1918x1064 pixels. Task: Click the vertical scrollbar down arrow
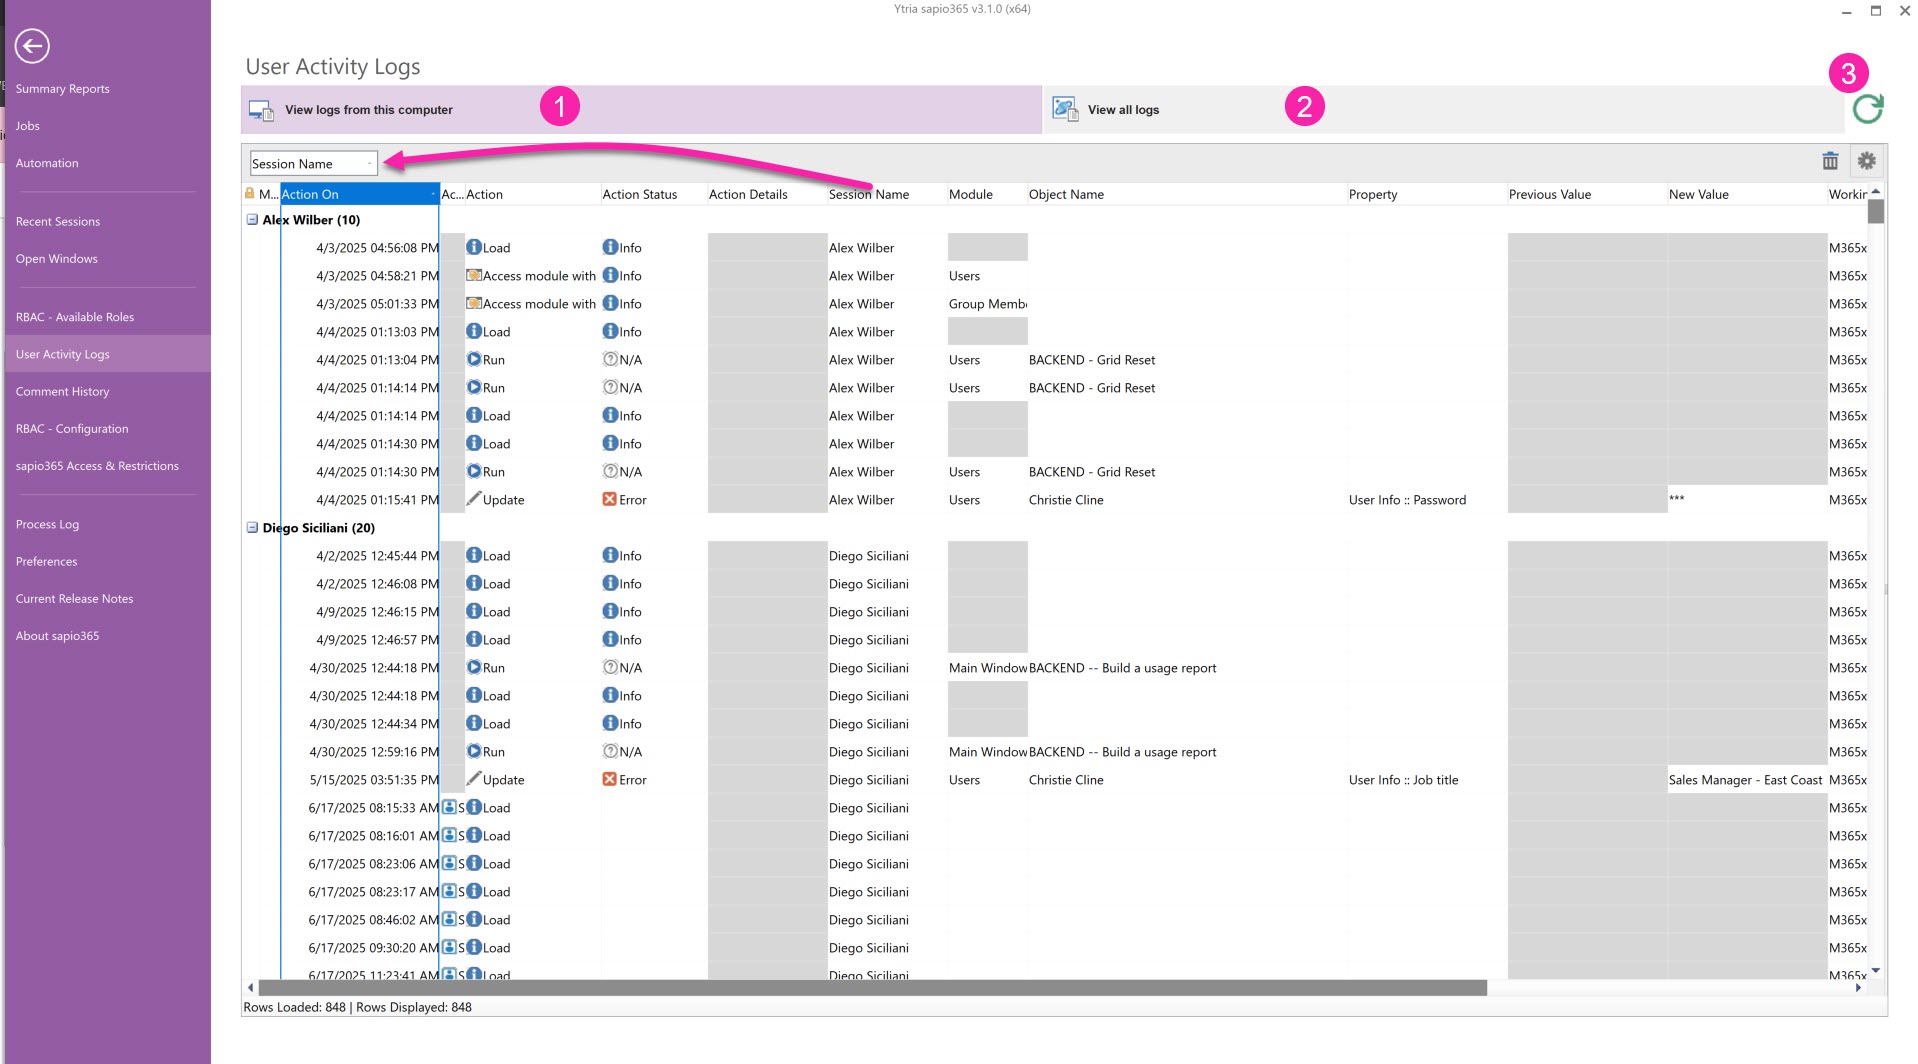pos(1875,970)
